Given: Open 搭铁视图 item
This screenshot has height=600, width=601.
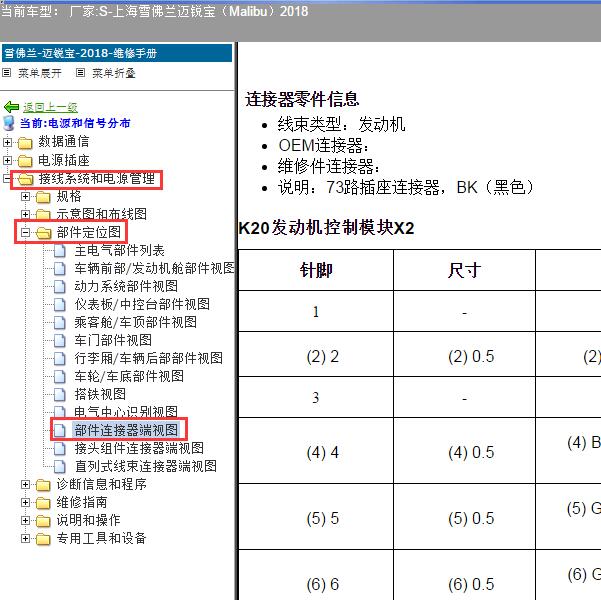Looking at the screenshot, I should 100,394.
